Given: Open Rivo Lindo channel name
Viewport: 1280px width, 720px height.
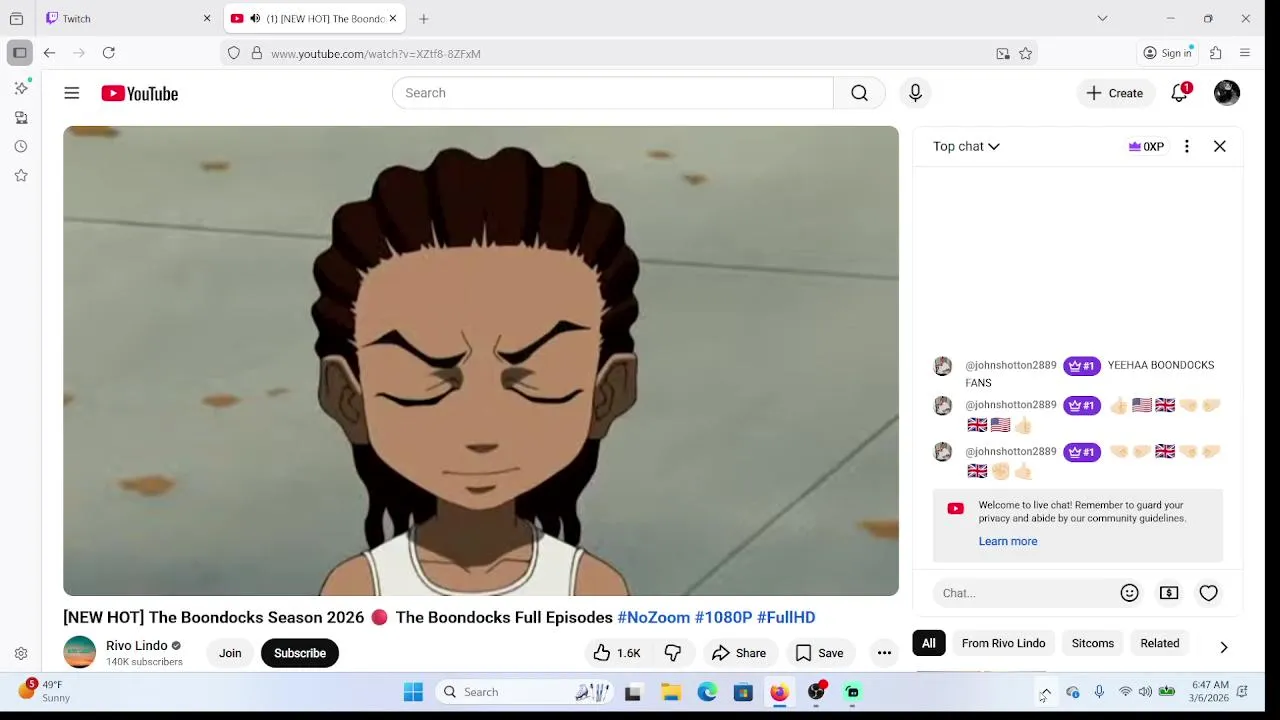Looking at the screenshot, I should click(x=136, y=646).
